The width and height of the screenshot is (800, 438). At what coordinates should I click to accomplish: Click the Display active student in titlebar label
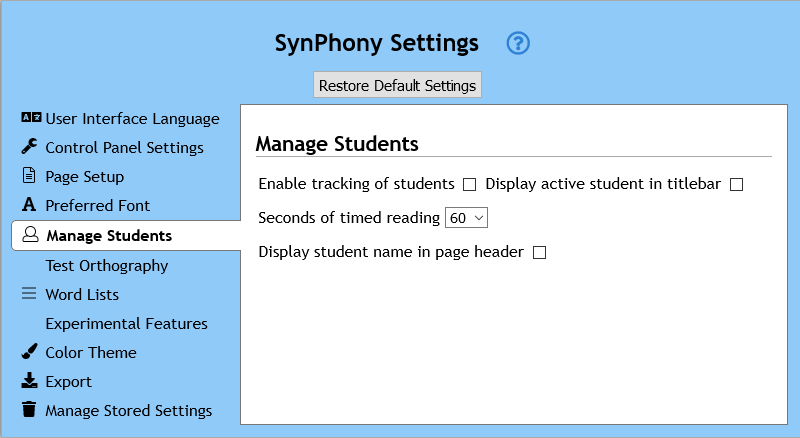[x=603, y=184]
